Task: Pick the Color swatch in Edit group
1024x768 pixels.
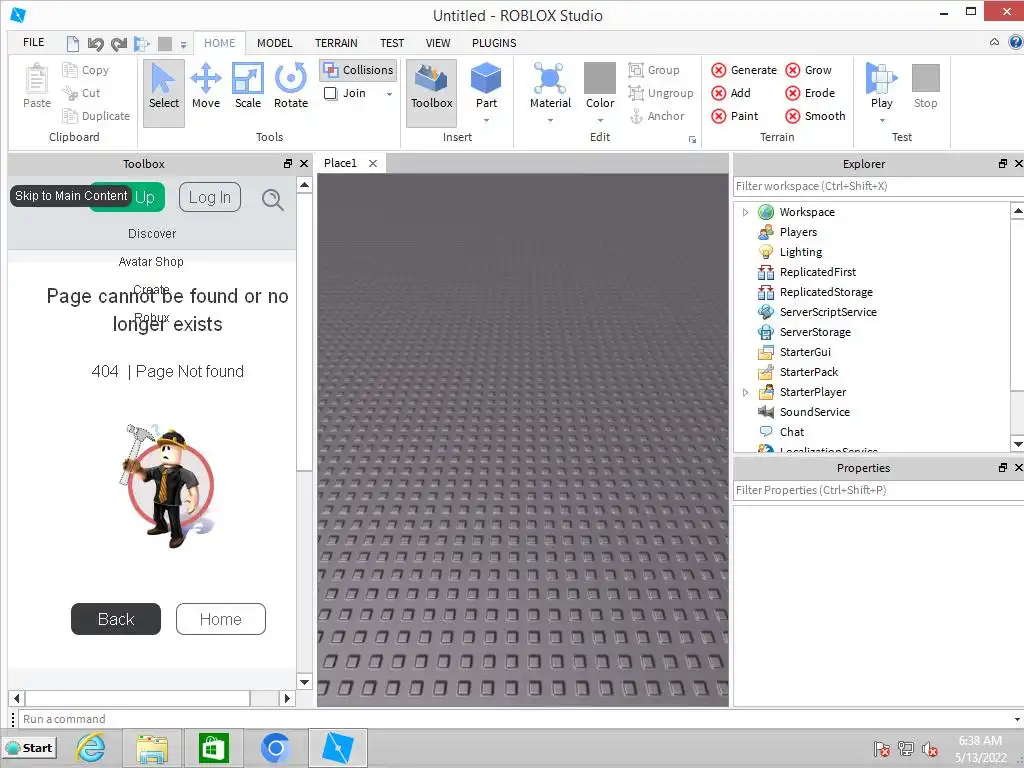Action: (x=600, y=78)
